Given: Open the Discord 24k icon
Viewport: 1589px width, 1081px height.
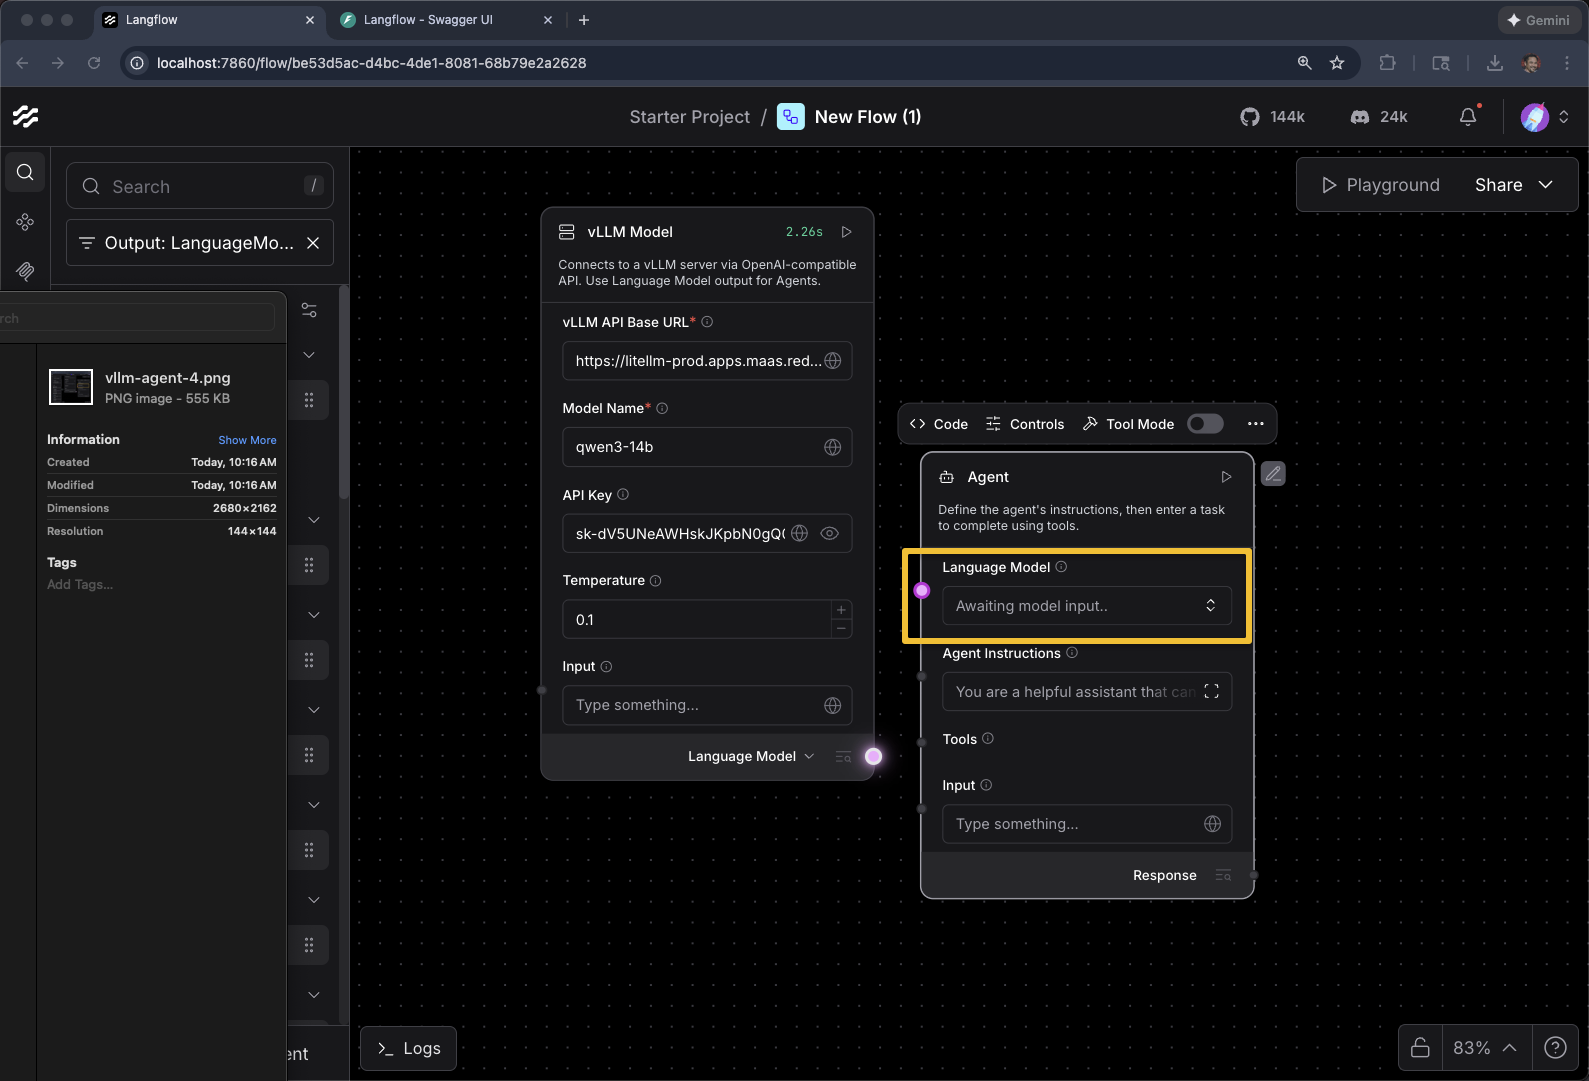Looking at the screenshot, I should coord(1359,117).
